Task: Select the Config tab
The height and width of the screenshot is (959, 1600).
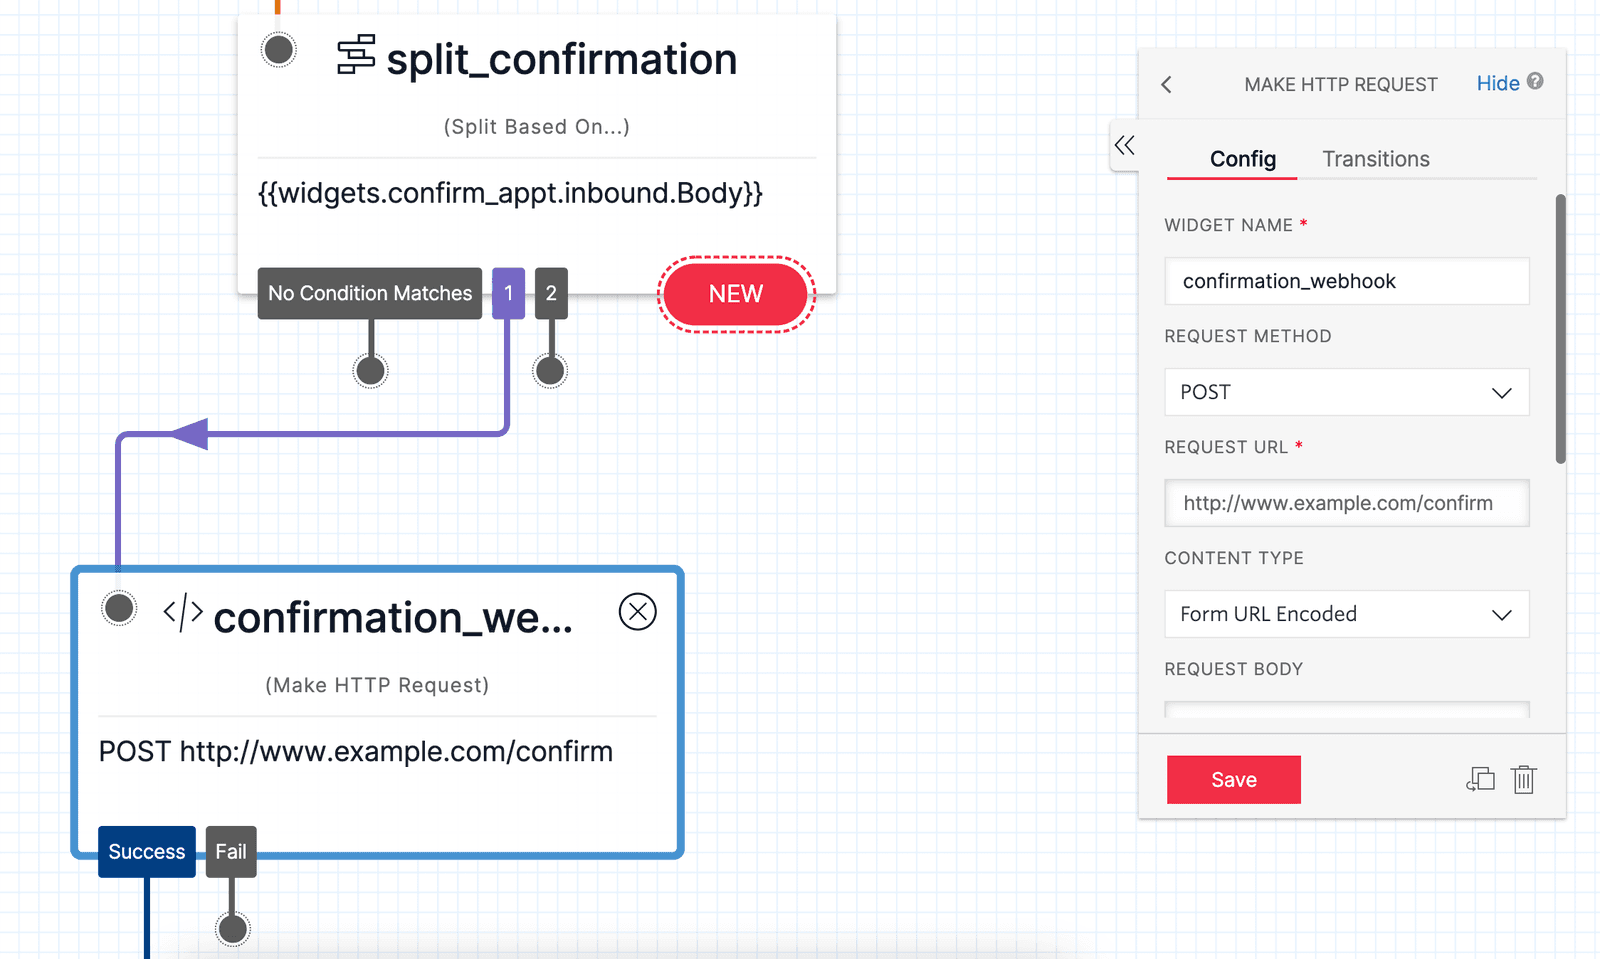Action: pyautogui.click(x=1243, y=158)
